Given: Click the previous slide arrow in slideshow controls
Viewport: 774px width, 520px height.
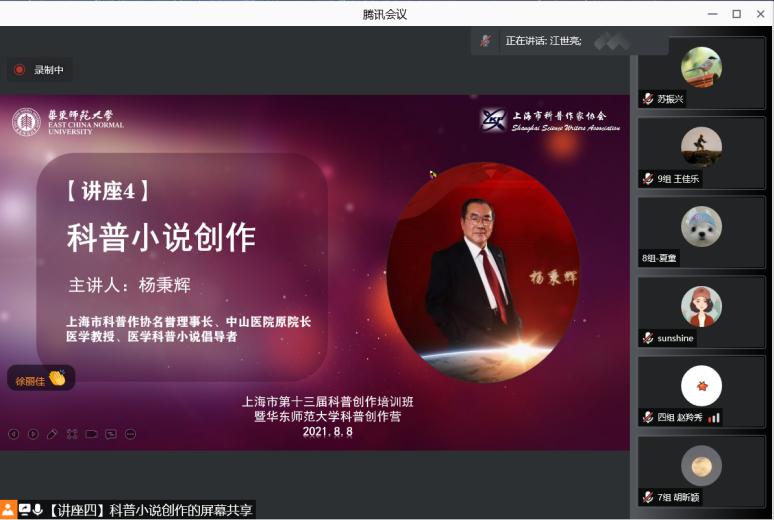Looking at the screenshot, I should coord(14,434).
